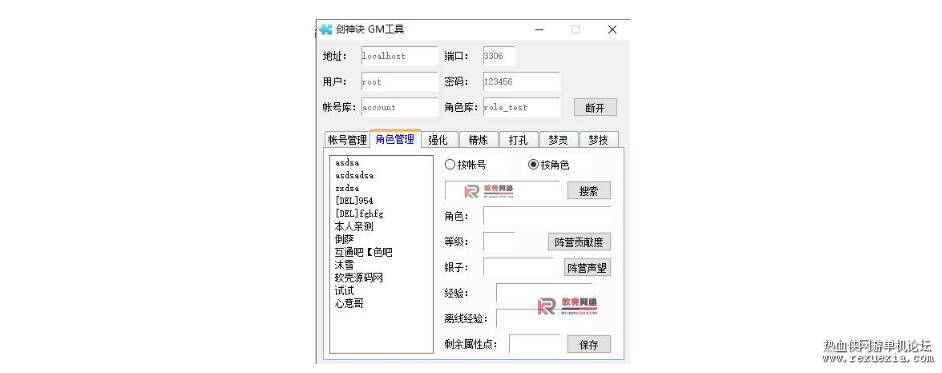
Task: Open the 打孔 tab
Action: 518,140
